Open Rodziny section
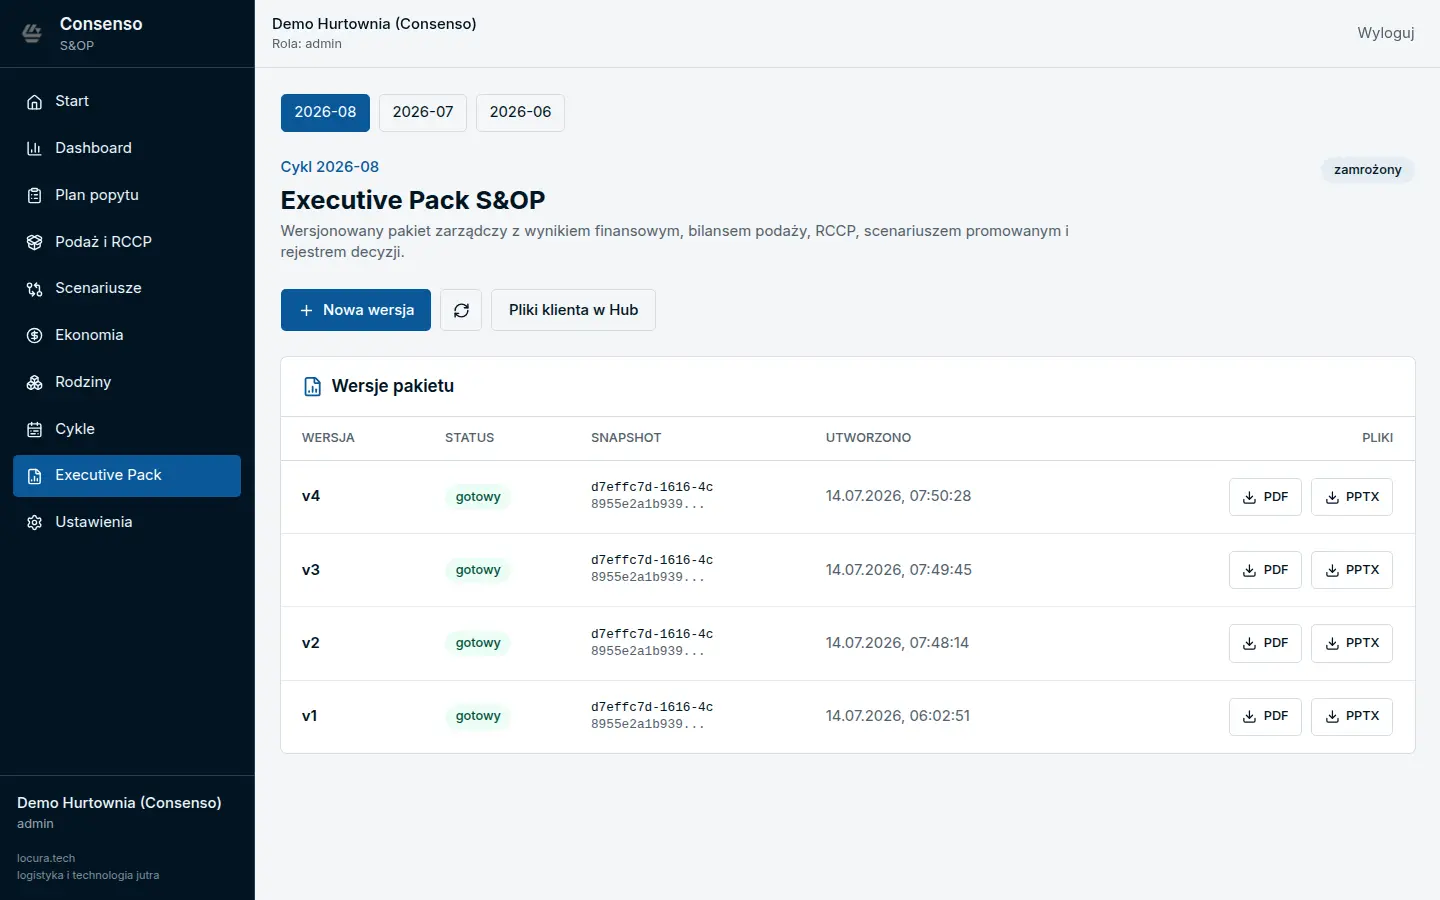1440x900 pixels. click(x=127, y=382)
